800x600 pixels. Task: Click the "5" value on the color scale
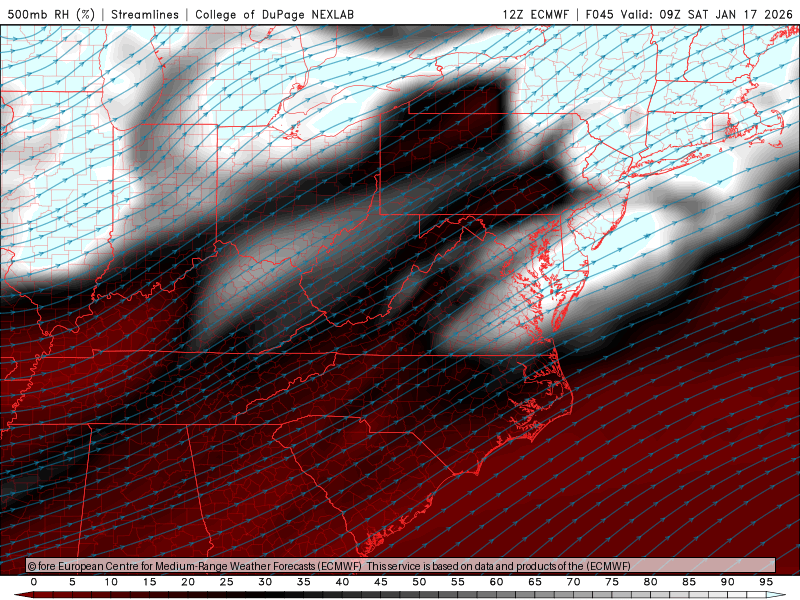point(72,582)
